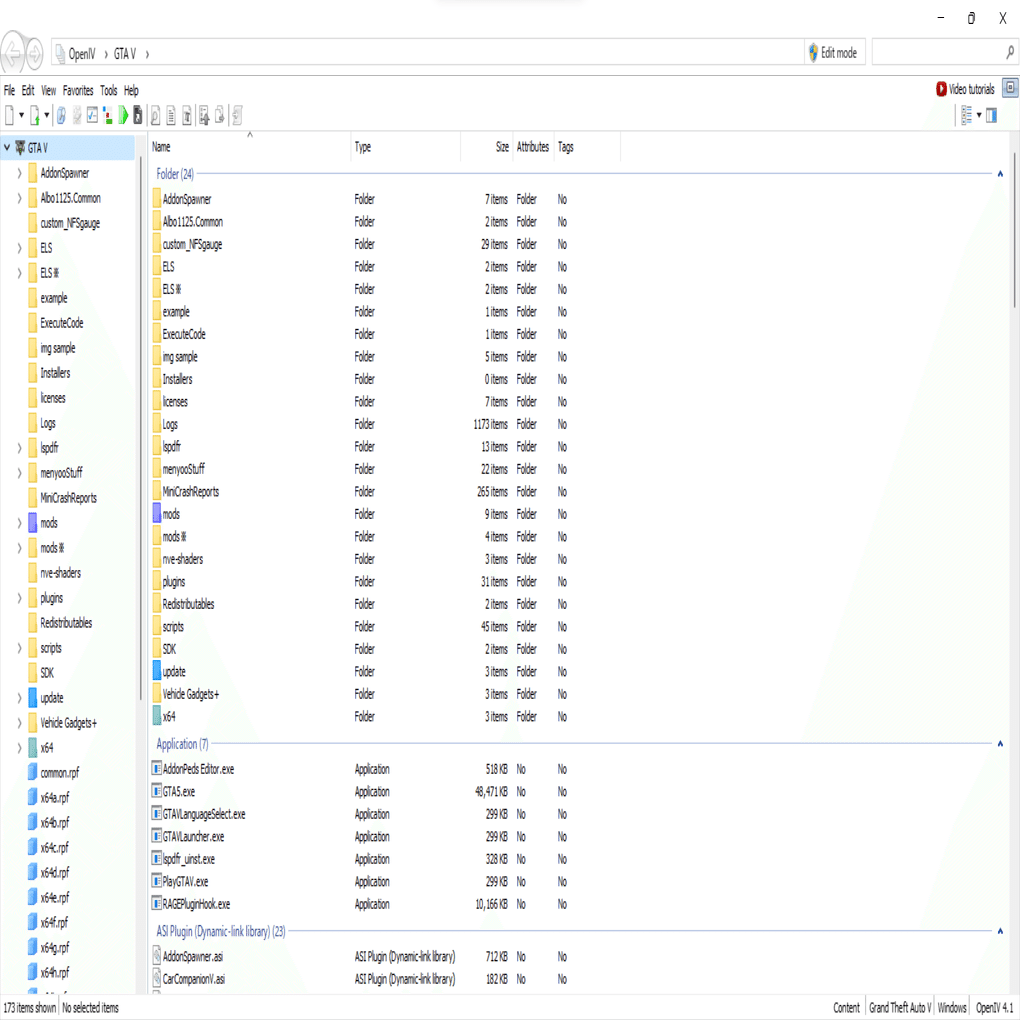Click the GTA V root icon in tree
Image resolution: width=1020 pixels, height=1020 pixels.
point(20,148)
